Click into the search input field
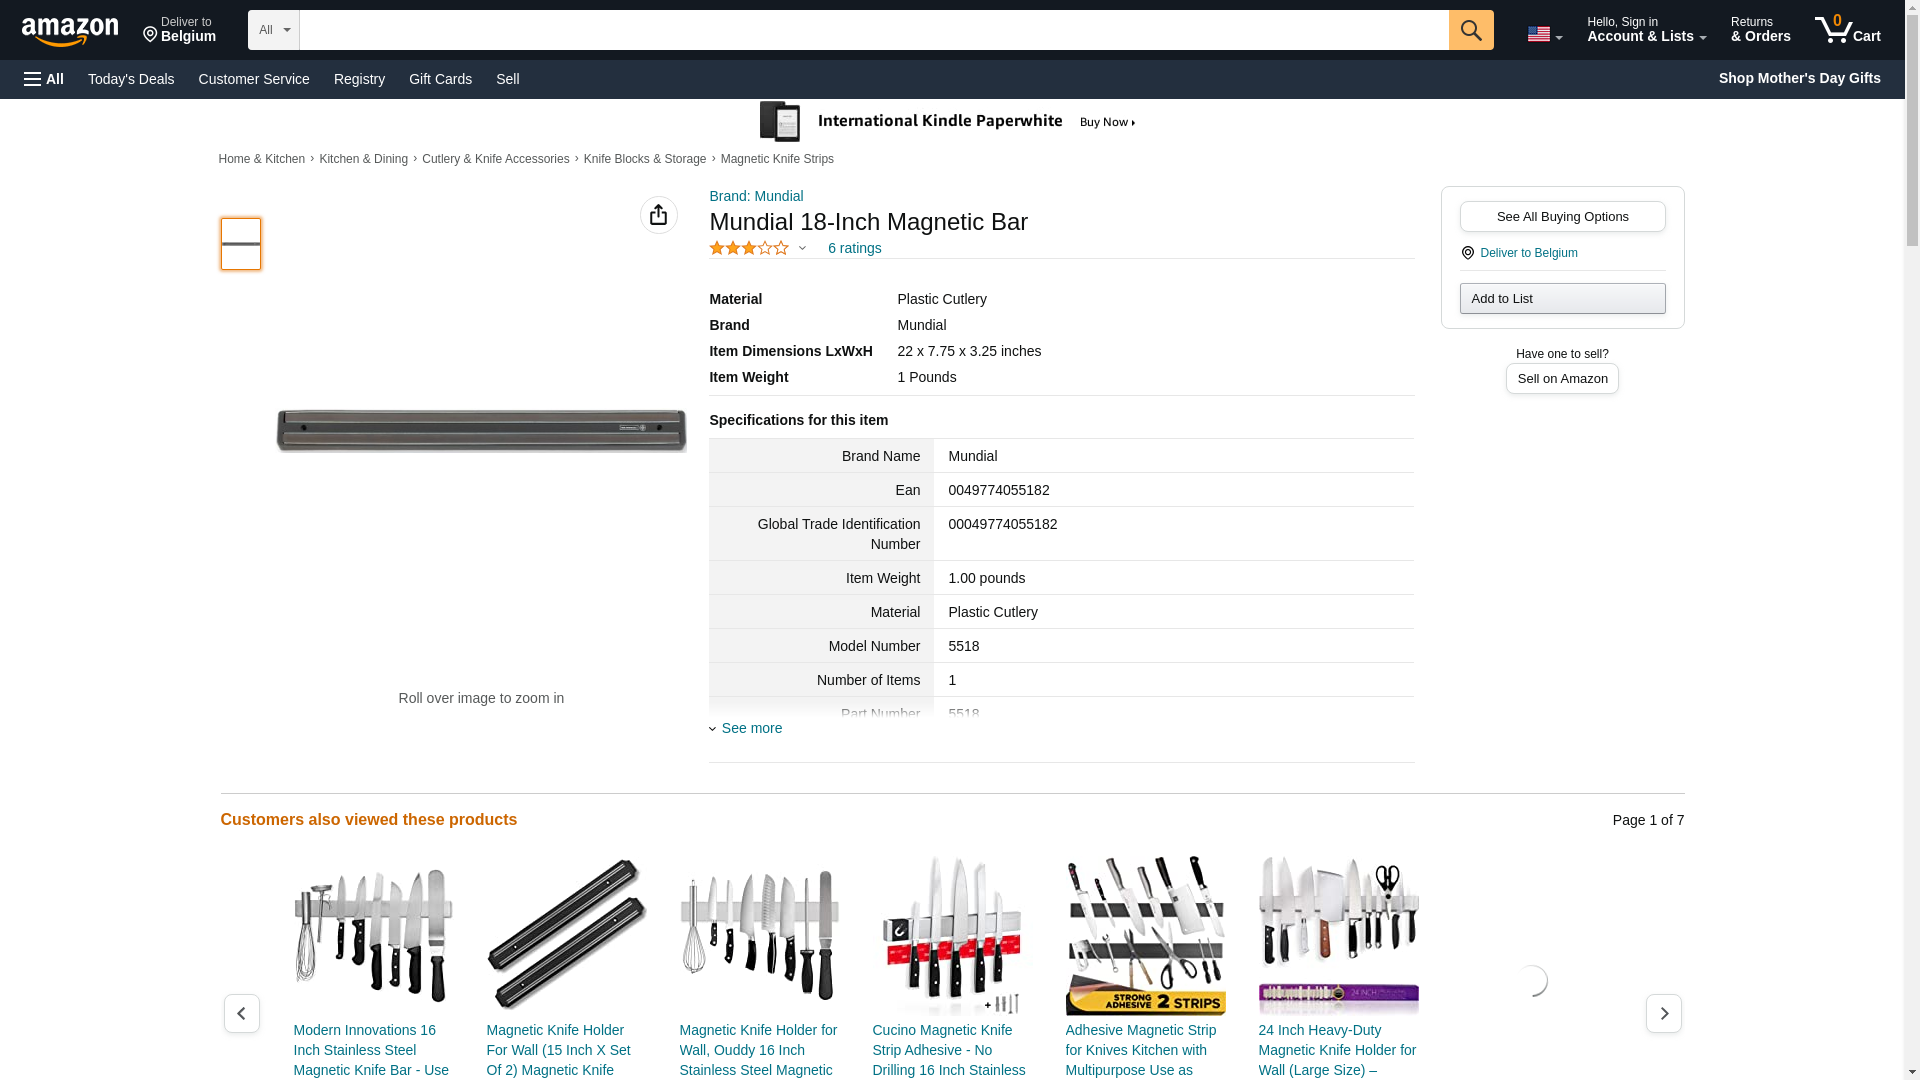The height and width of the screenshot is (1080, 1920). pyautogui.click(x=873, y=30)
